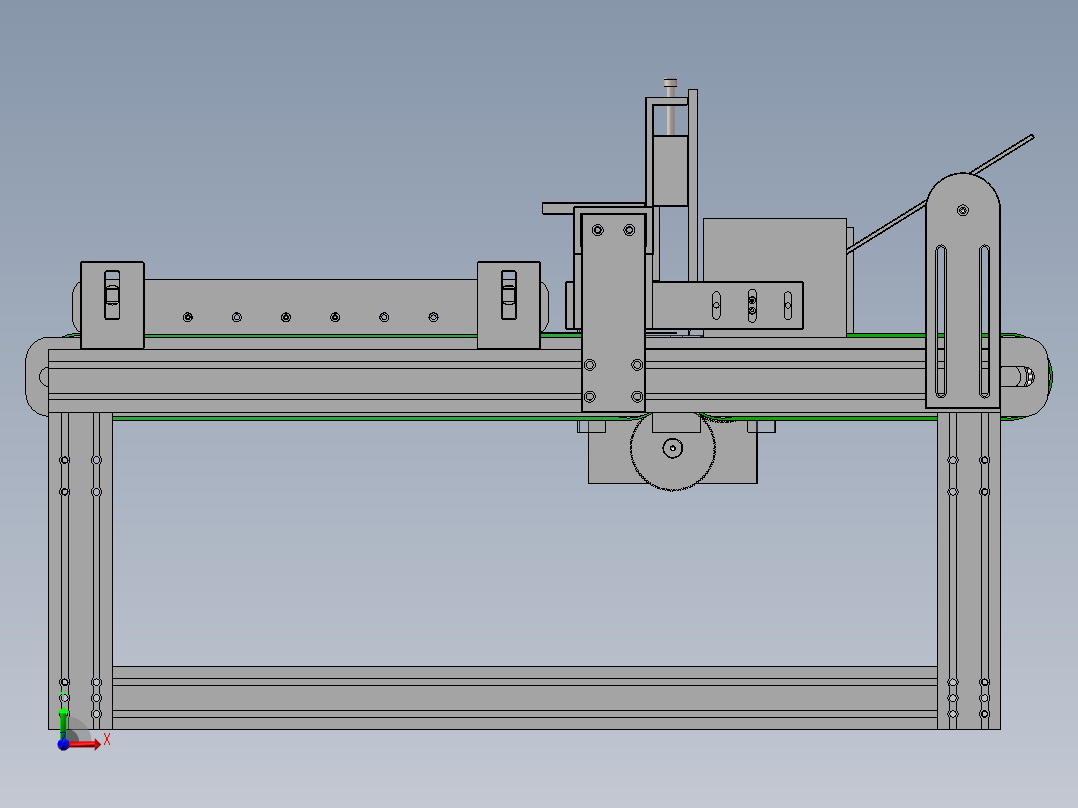Select the large square motor housing box
1078x808 pixels.
pos(775,250)
